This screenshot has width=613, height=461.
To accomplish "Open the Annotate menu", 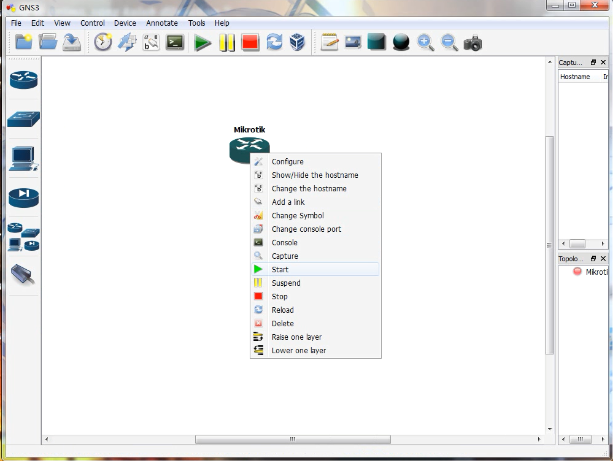I will tap(162, 23).
